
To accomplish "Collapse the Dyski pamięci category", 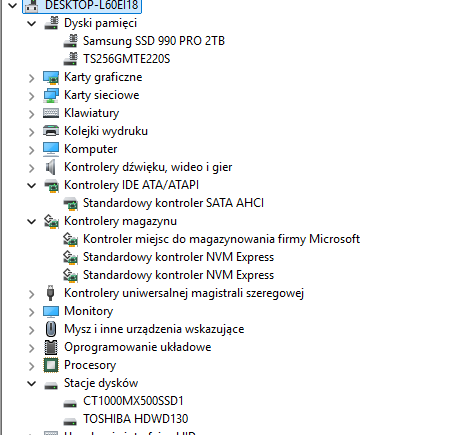I will pos(31,24).
